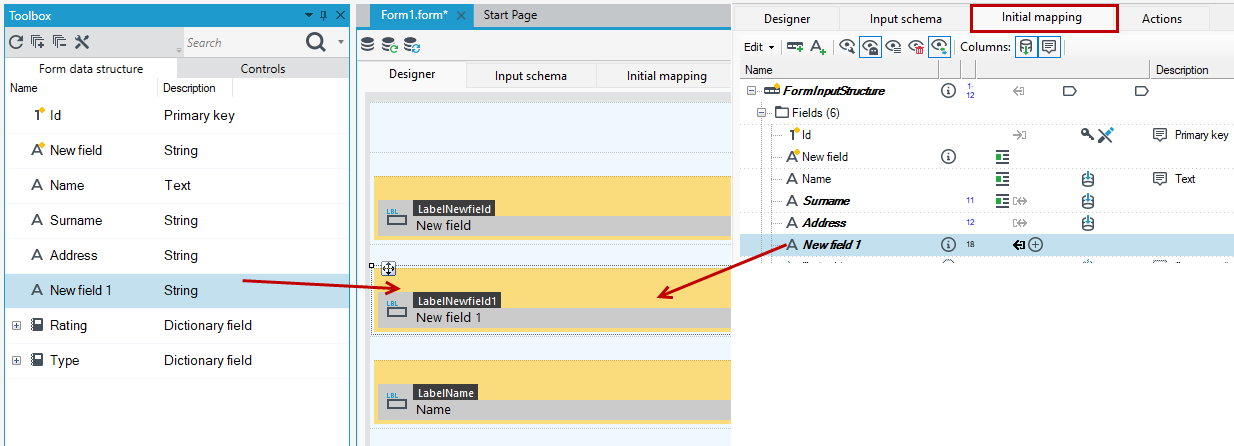Click the add structure icon with plus
1234x446 pixels.
795,47
